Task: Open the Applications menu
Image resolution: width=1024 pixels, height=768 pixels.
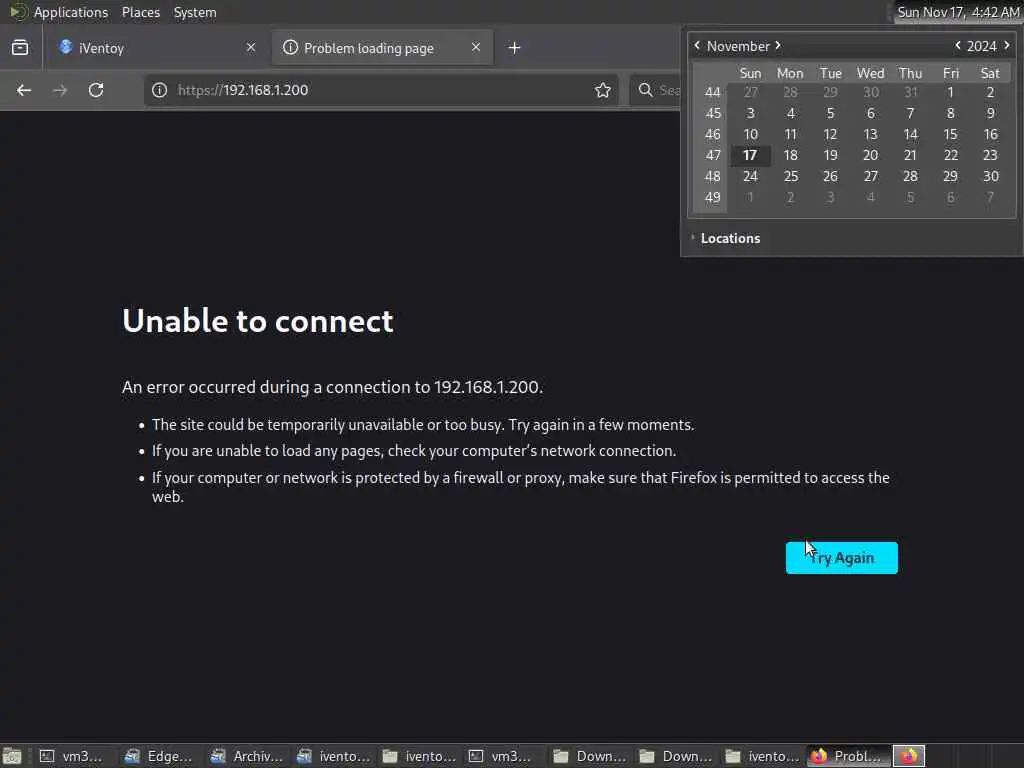Action: pos(71,12)
